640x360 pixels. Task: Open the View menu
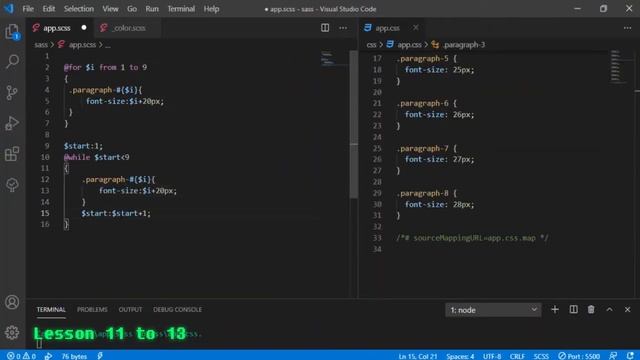coord(110,9)
